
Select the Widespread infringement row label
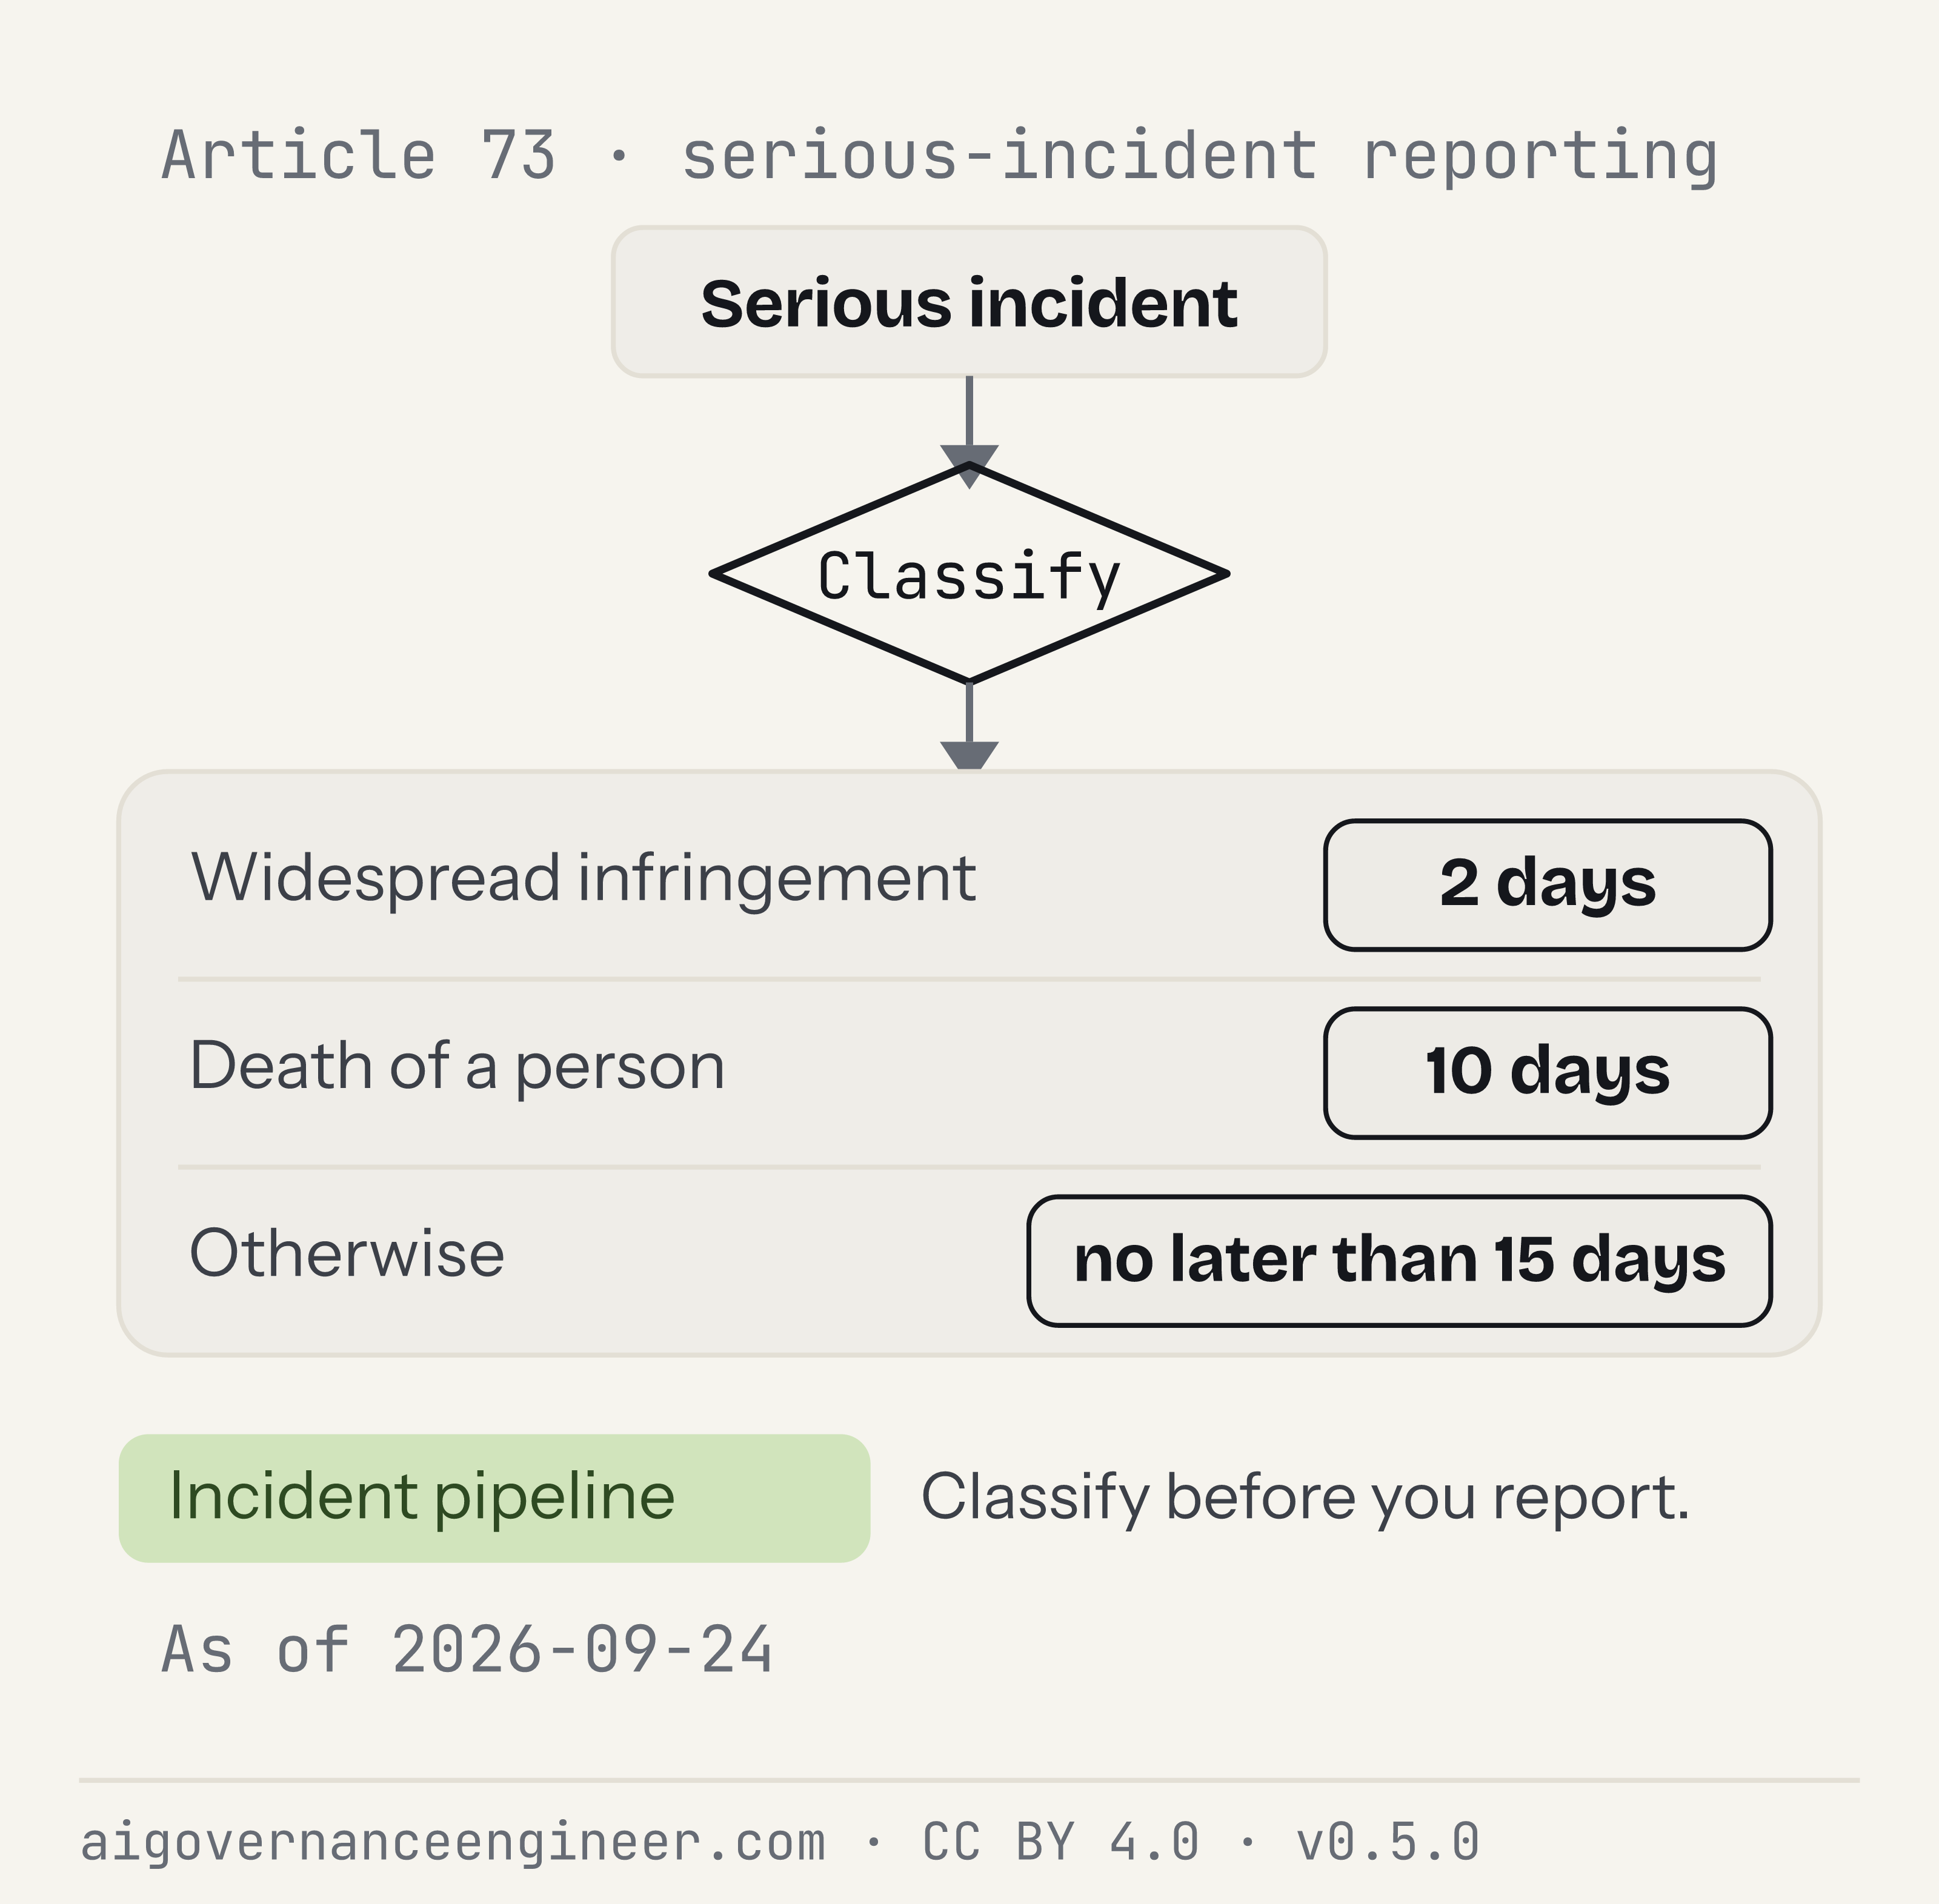click(x=583, y=879)
